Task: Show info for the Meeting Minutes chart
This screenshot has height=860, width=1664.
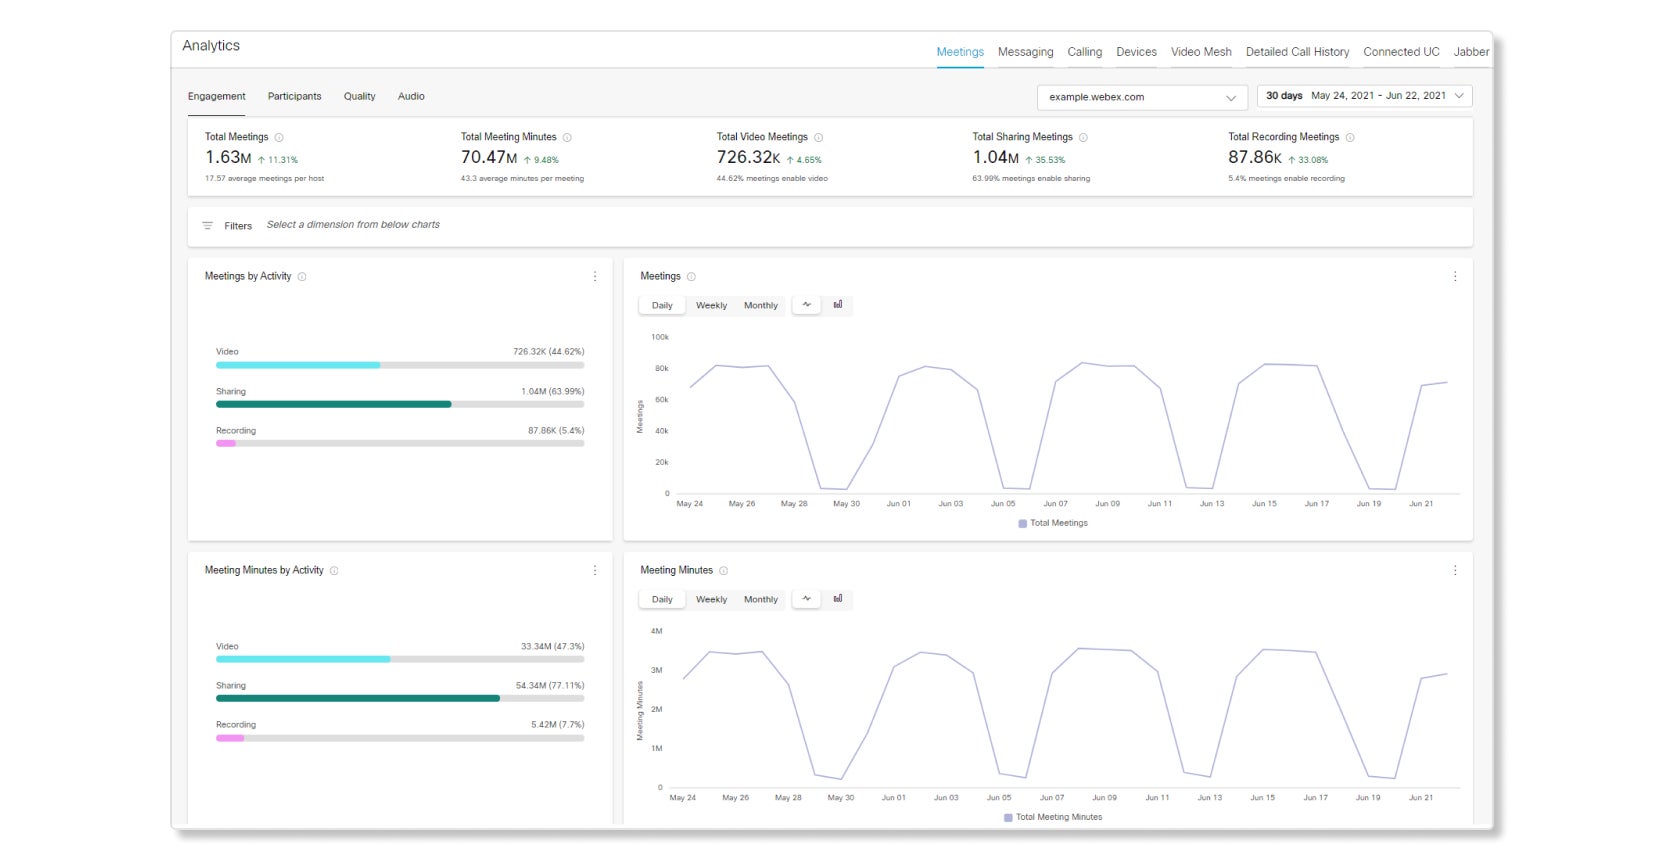Action: click(x=723, y=571)
